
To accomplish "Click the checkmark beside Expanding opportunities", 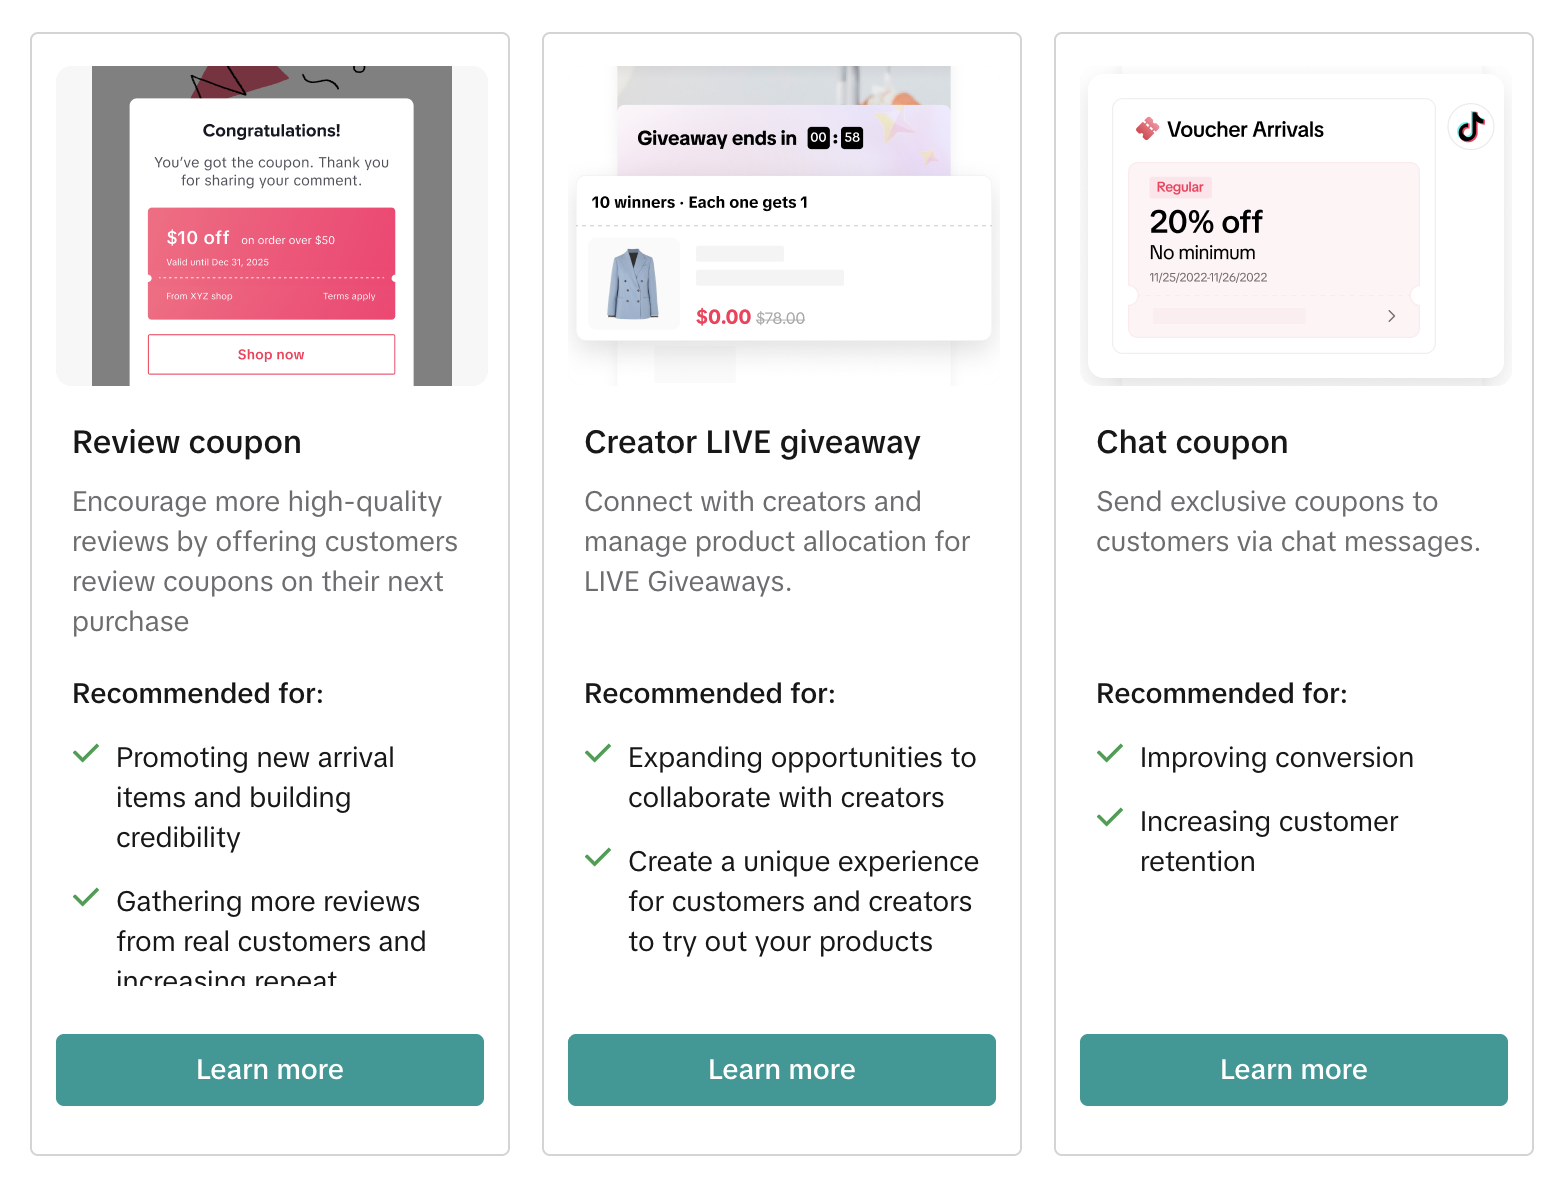I will point(598,753).
